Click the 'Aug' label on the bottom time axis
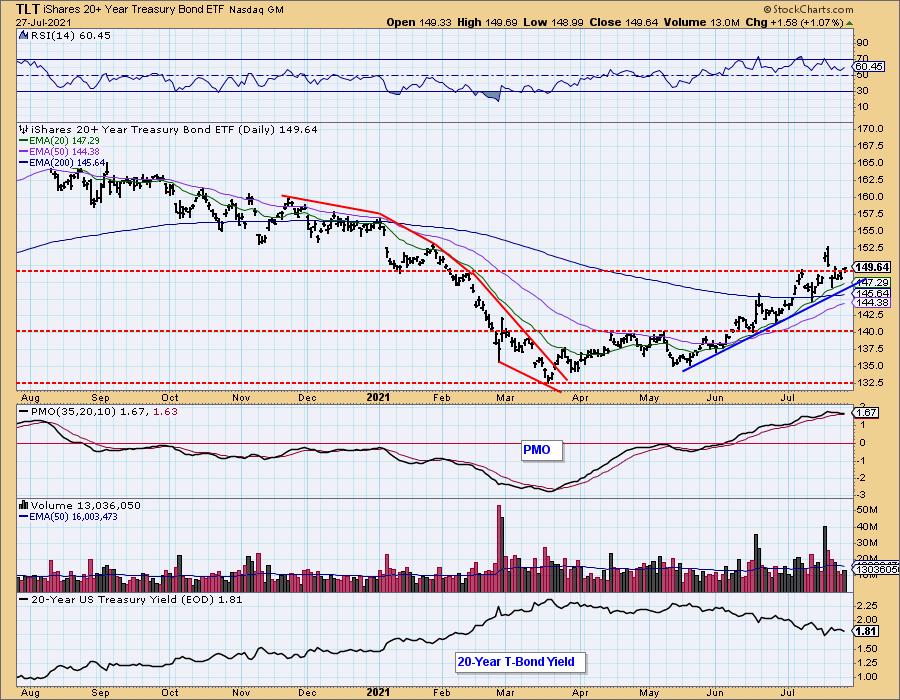Viewport: 900px width, 700px height. [x=30, y=692]
